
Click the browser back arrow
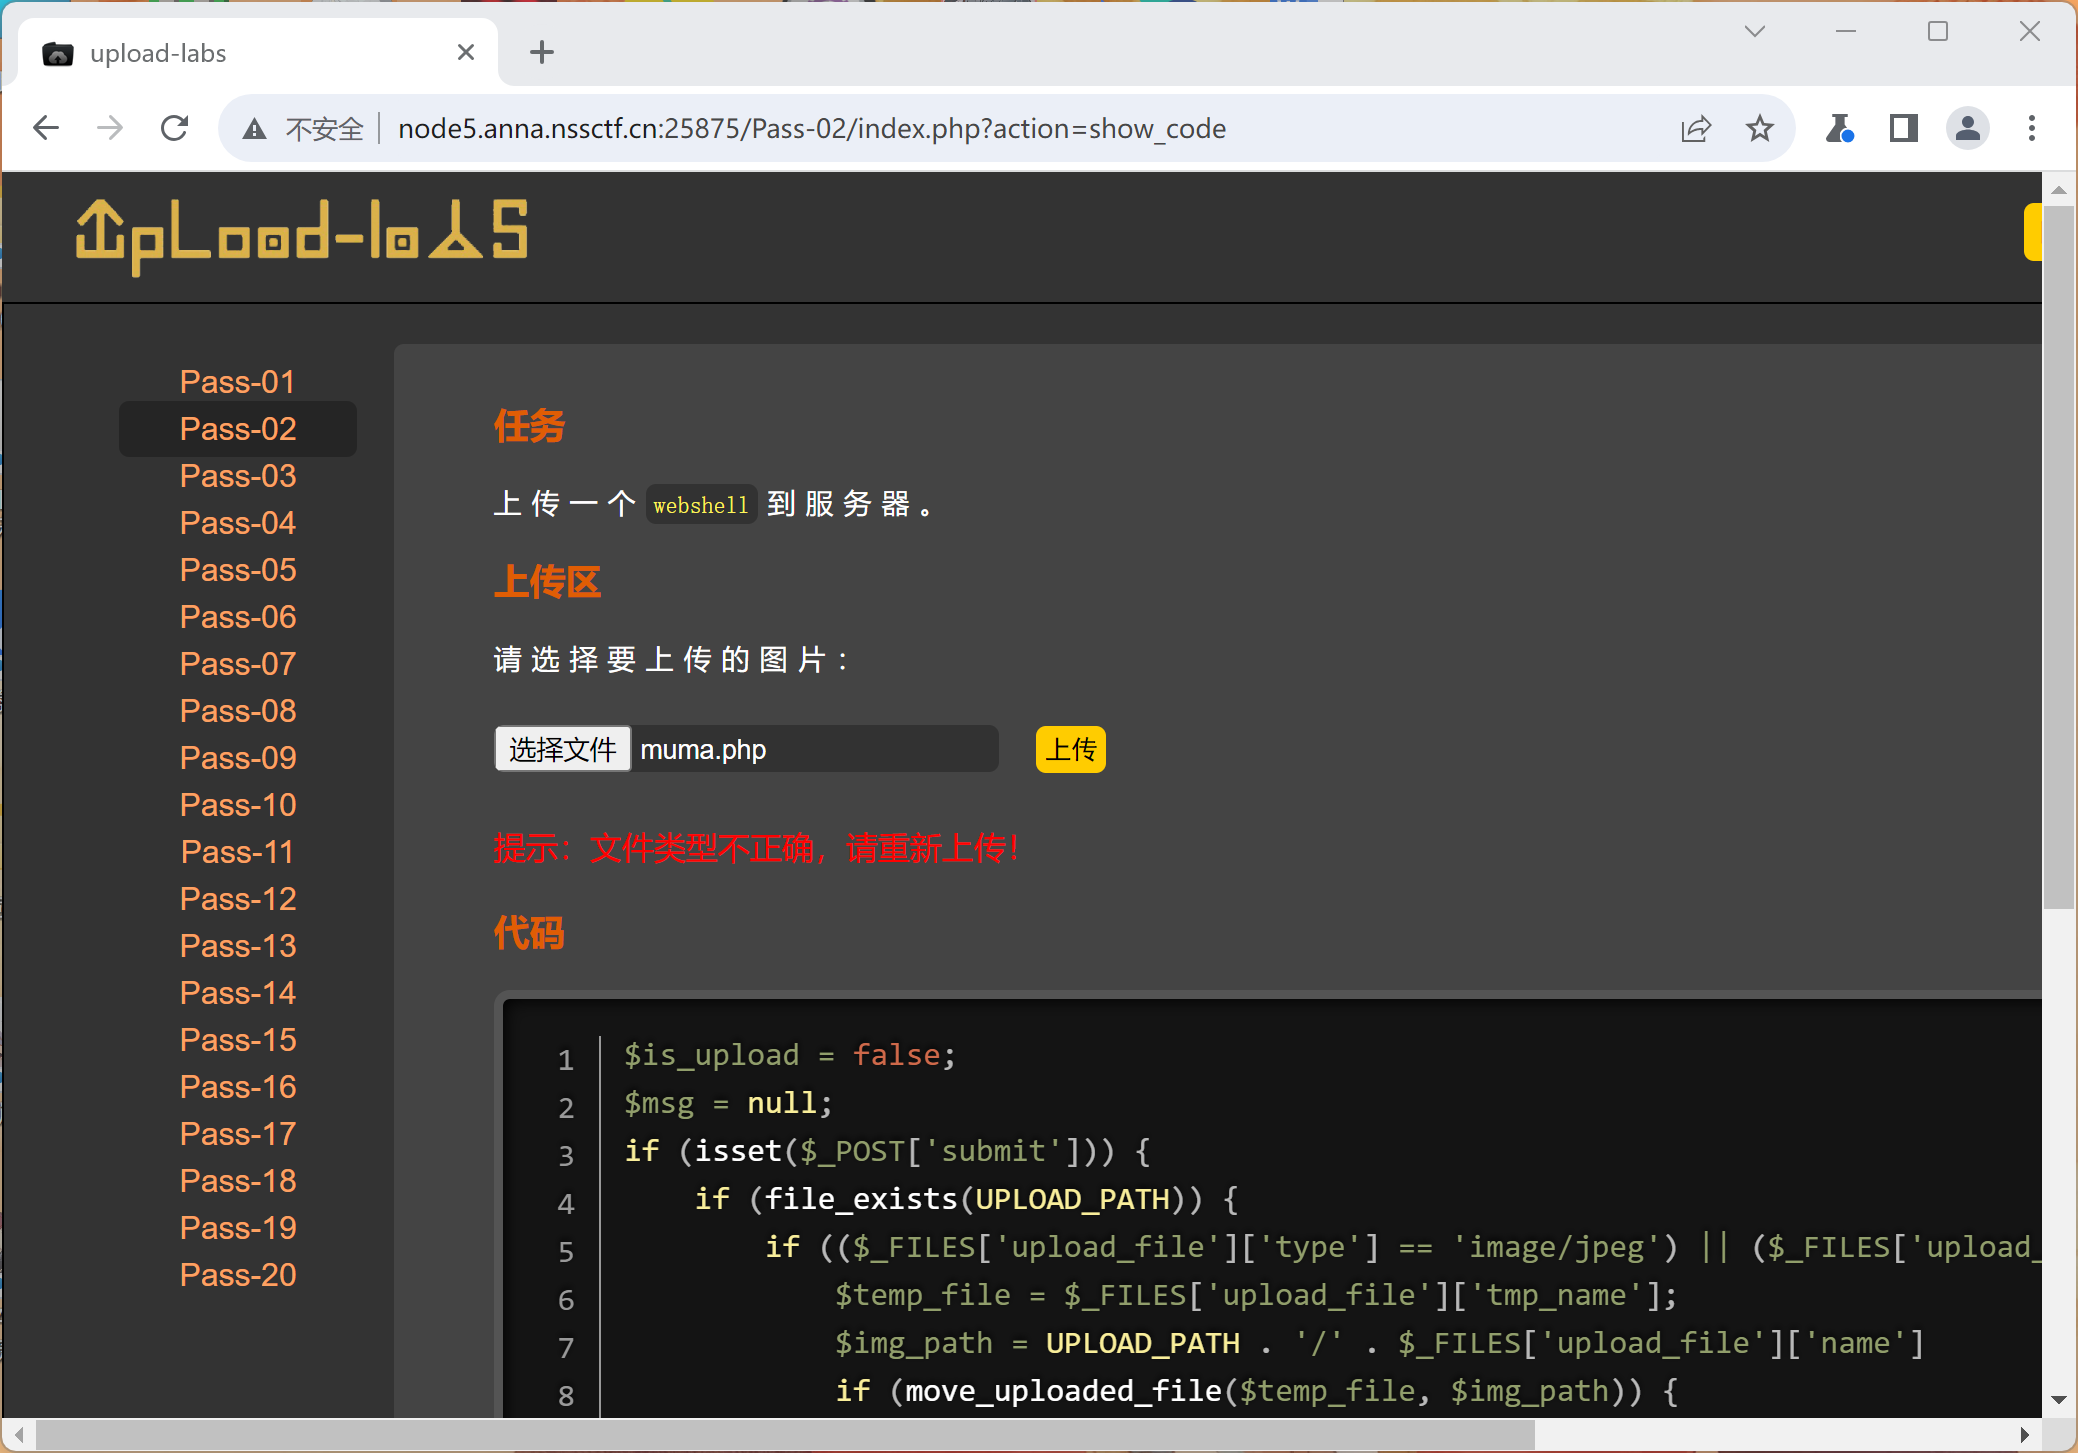coord(46,128)
